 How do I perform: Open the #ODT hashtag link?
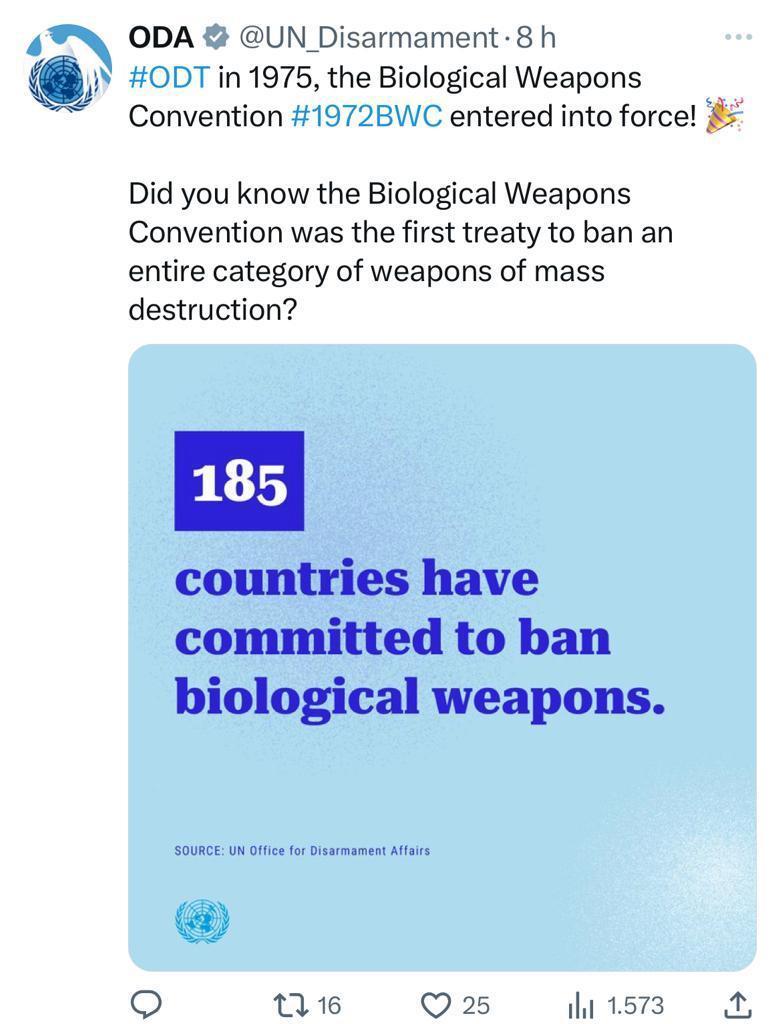click(169, 77)
